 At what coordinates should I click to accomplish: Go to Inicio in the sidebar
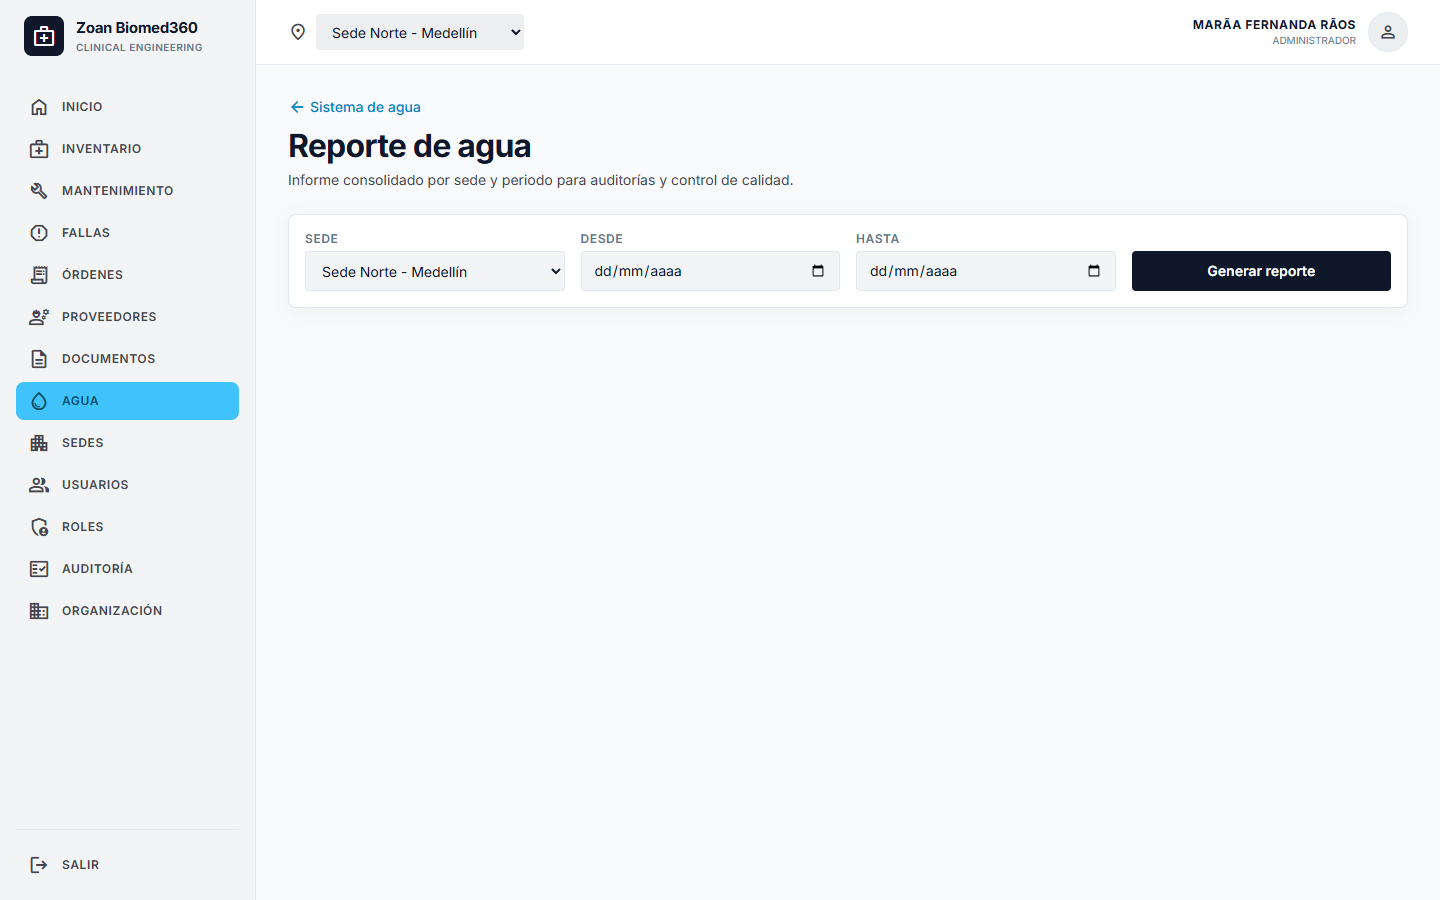click(x=127, y=107)
